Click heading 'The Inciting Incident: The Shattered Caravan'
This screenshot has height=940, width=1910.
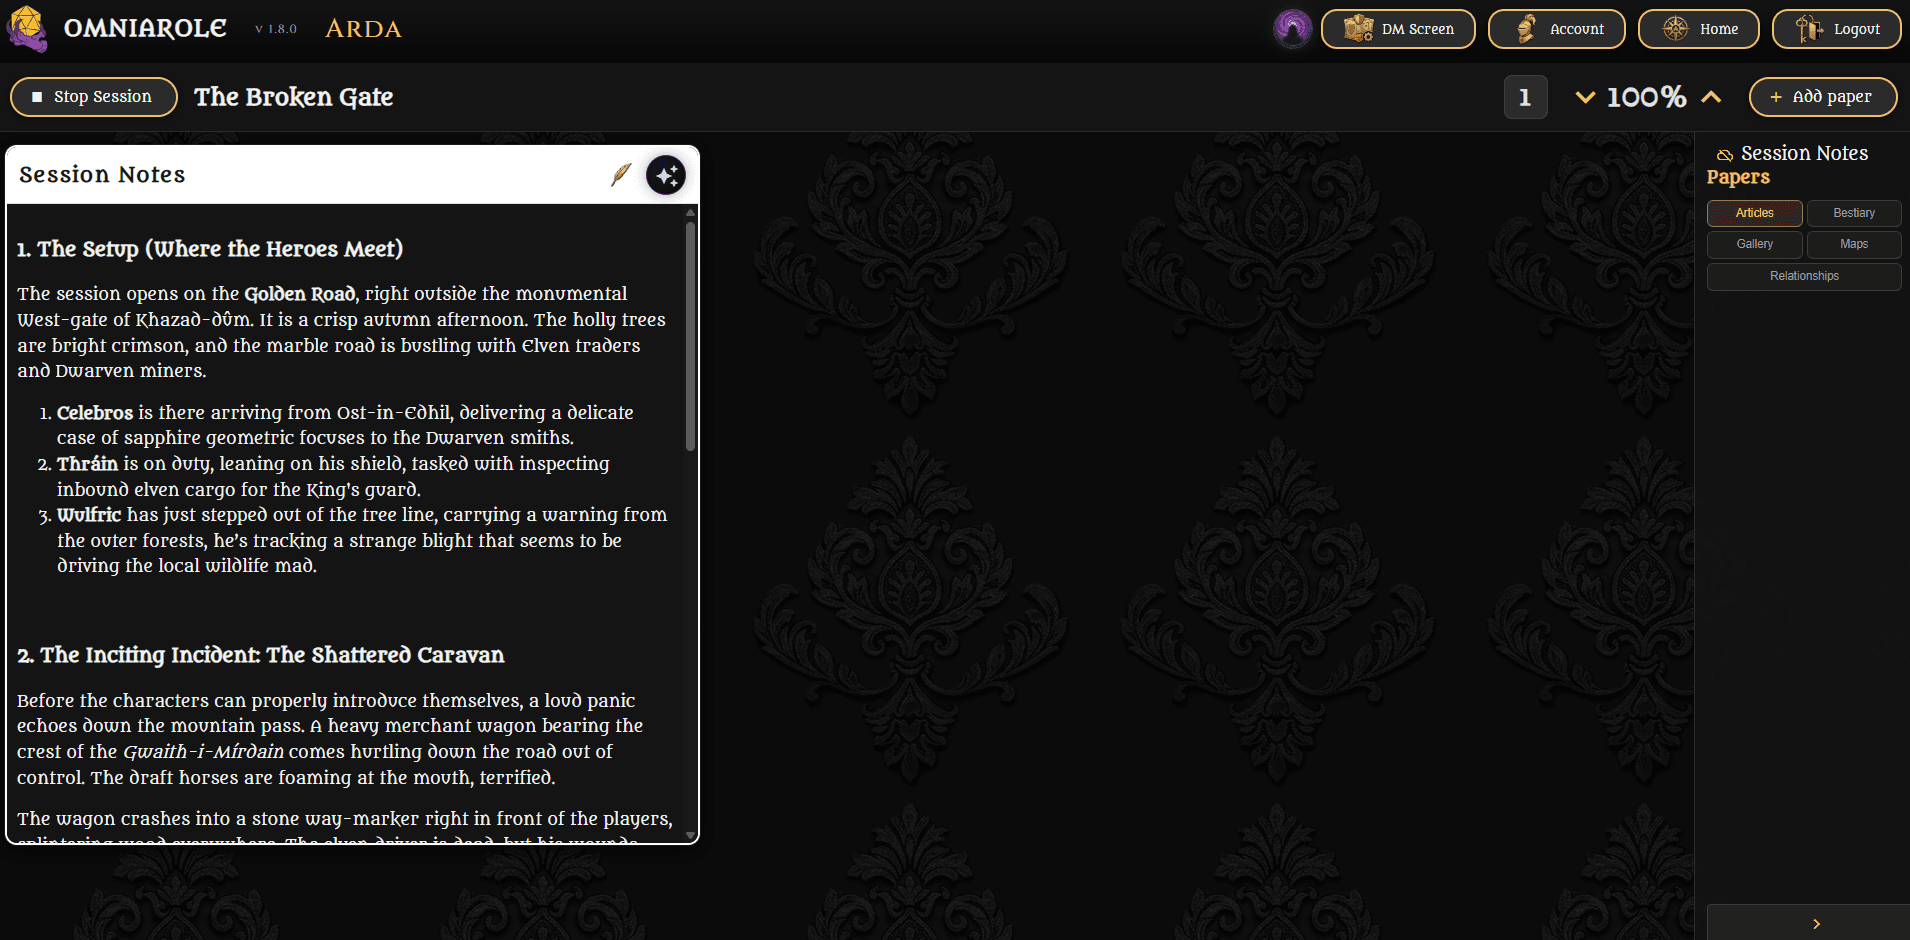[272, 655]
